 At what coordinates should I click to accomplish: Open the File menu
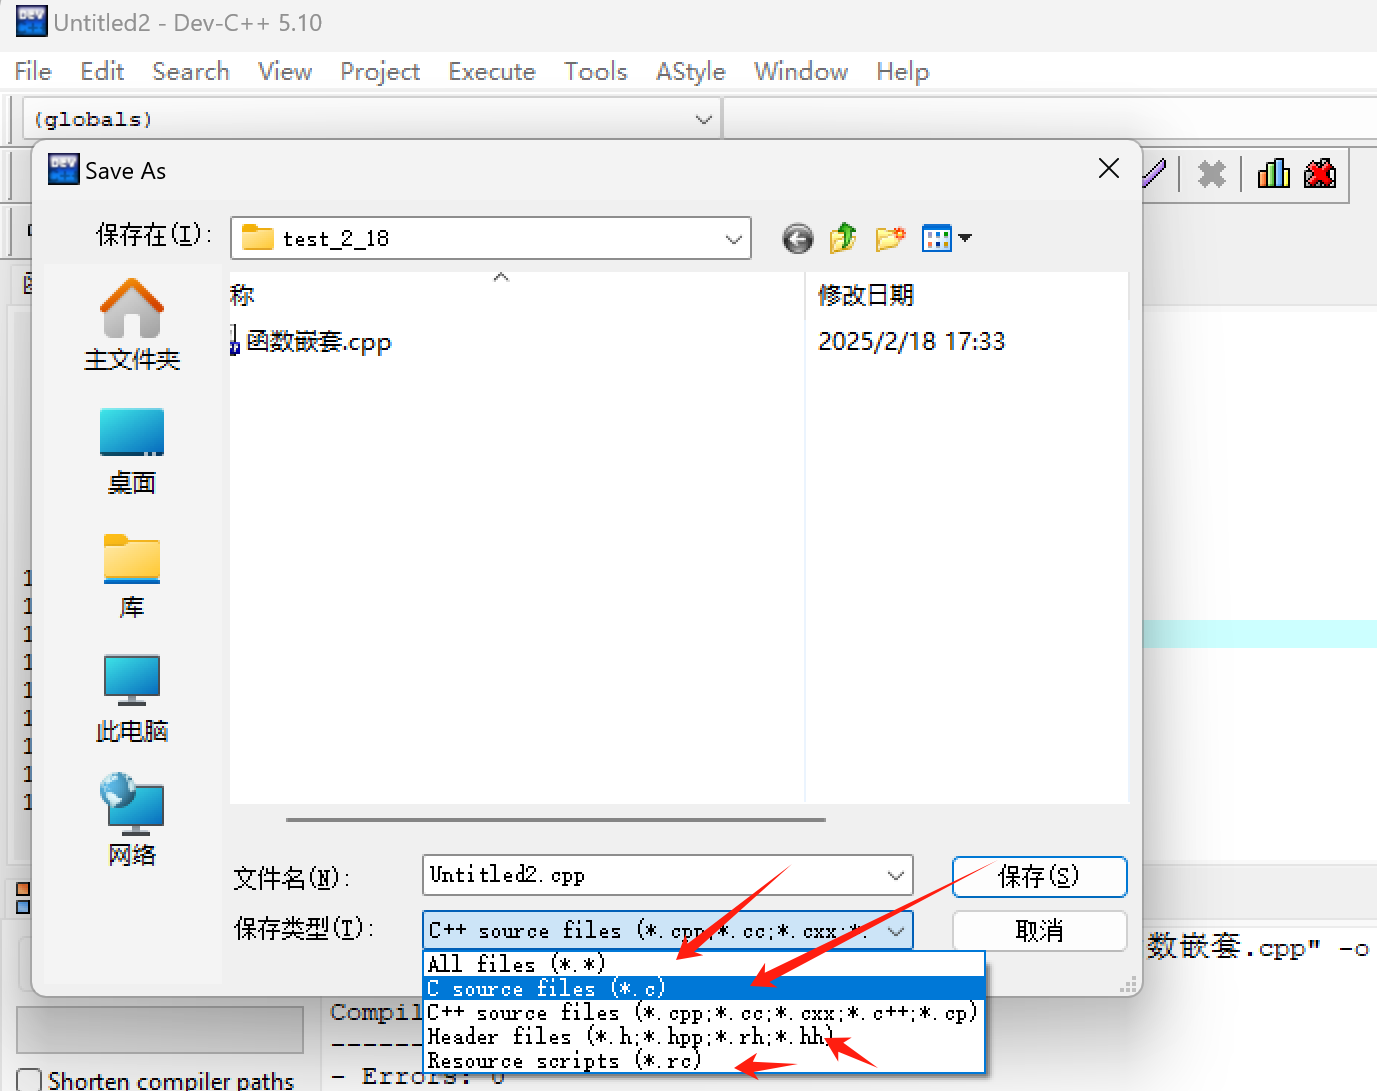point(33,72)
